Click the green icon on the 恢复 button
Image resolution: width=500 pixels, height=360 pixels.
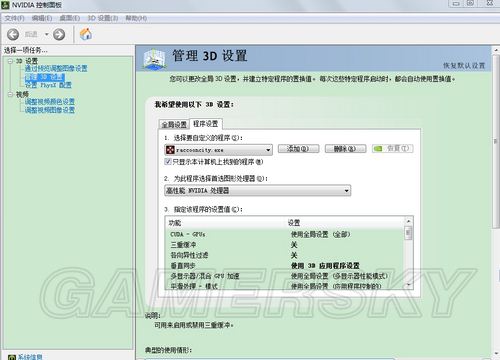click(x=378, y=149)
